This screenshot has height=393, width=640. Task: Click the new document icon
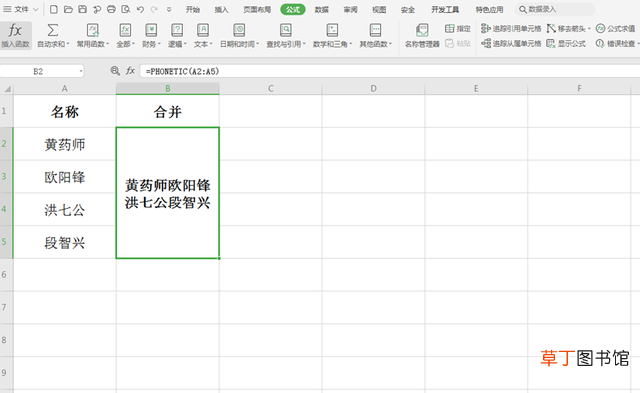pos(53,9)
